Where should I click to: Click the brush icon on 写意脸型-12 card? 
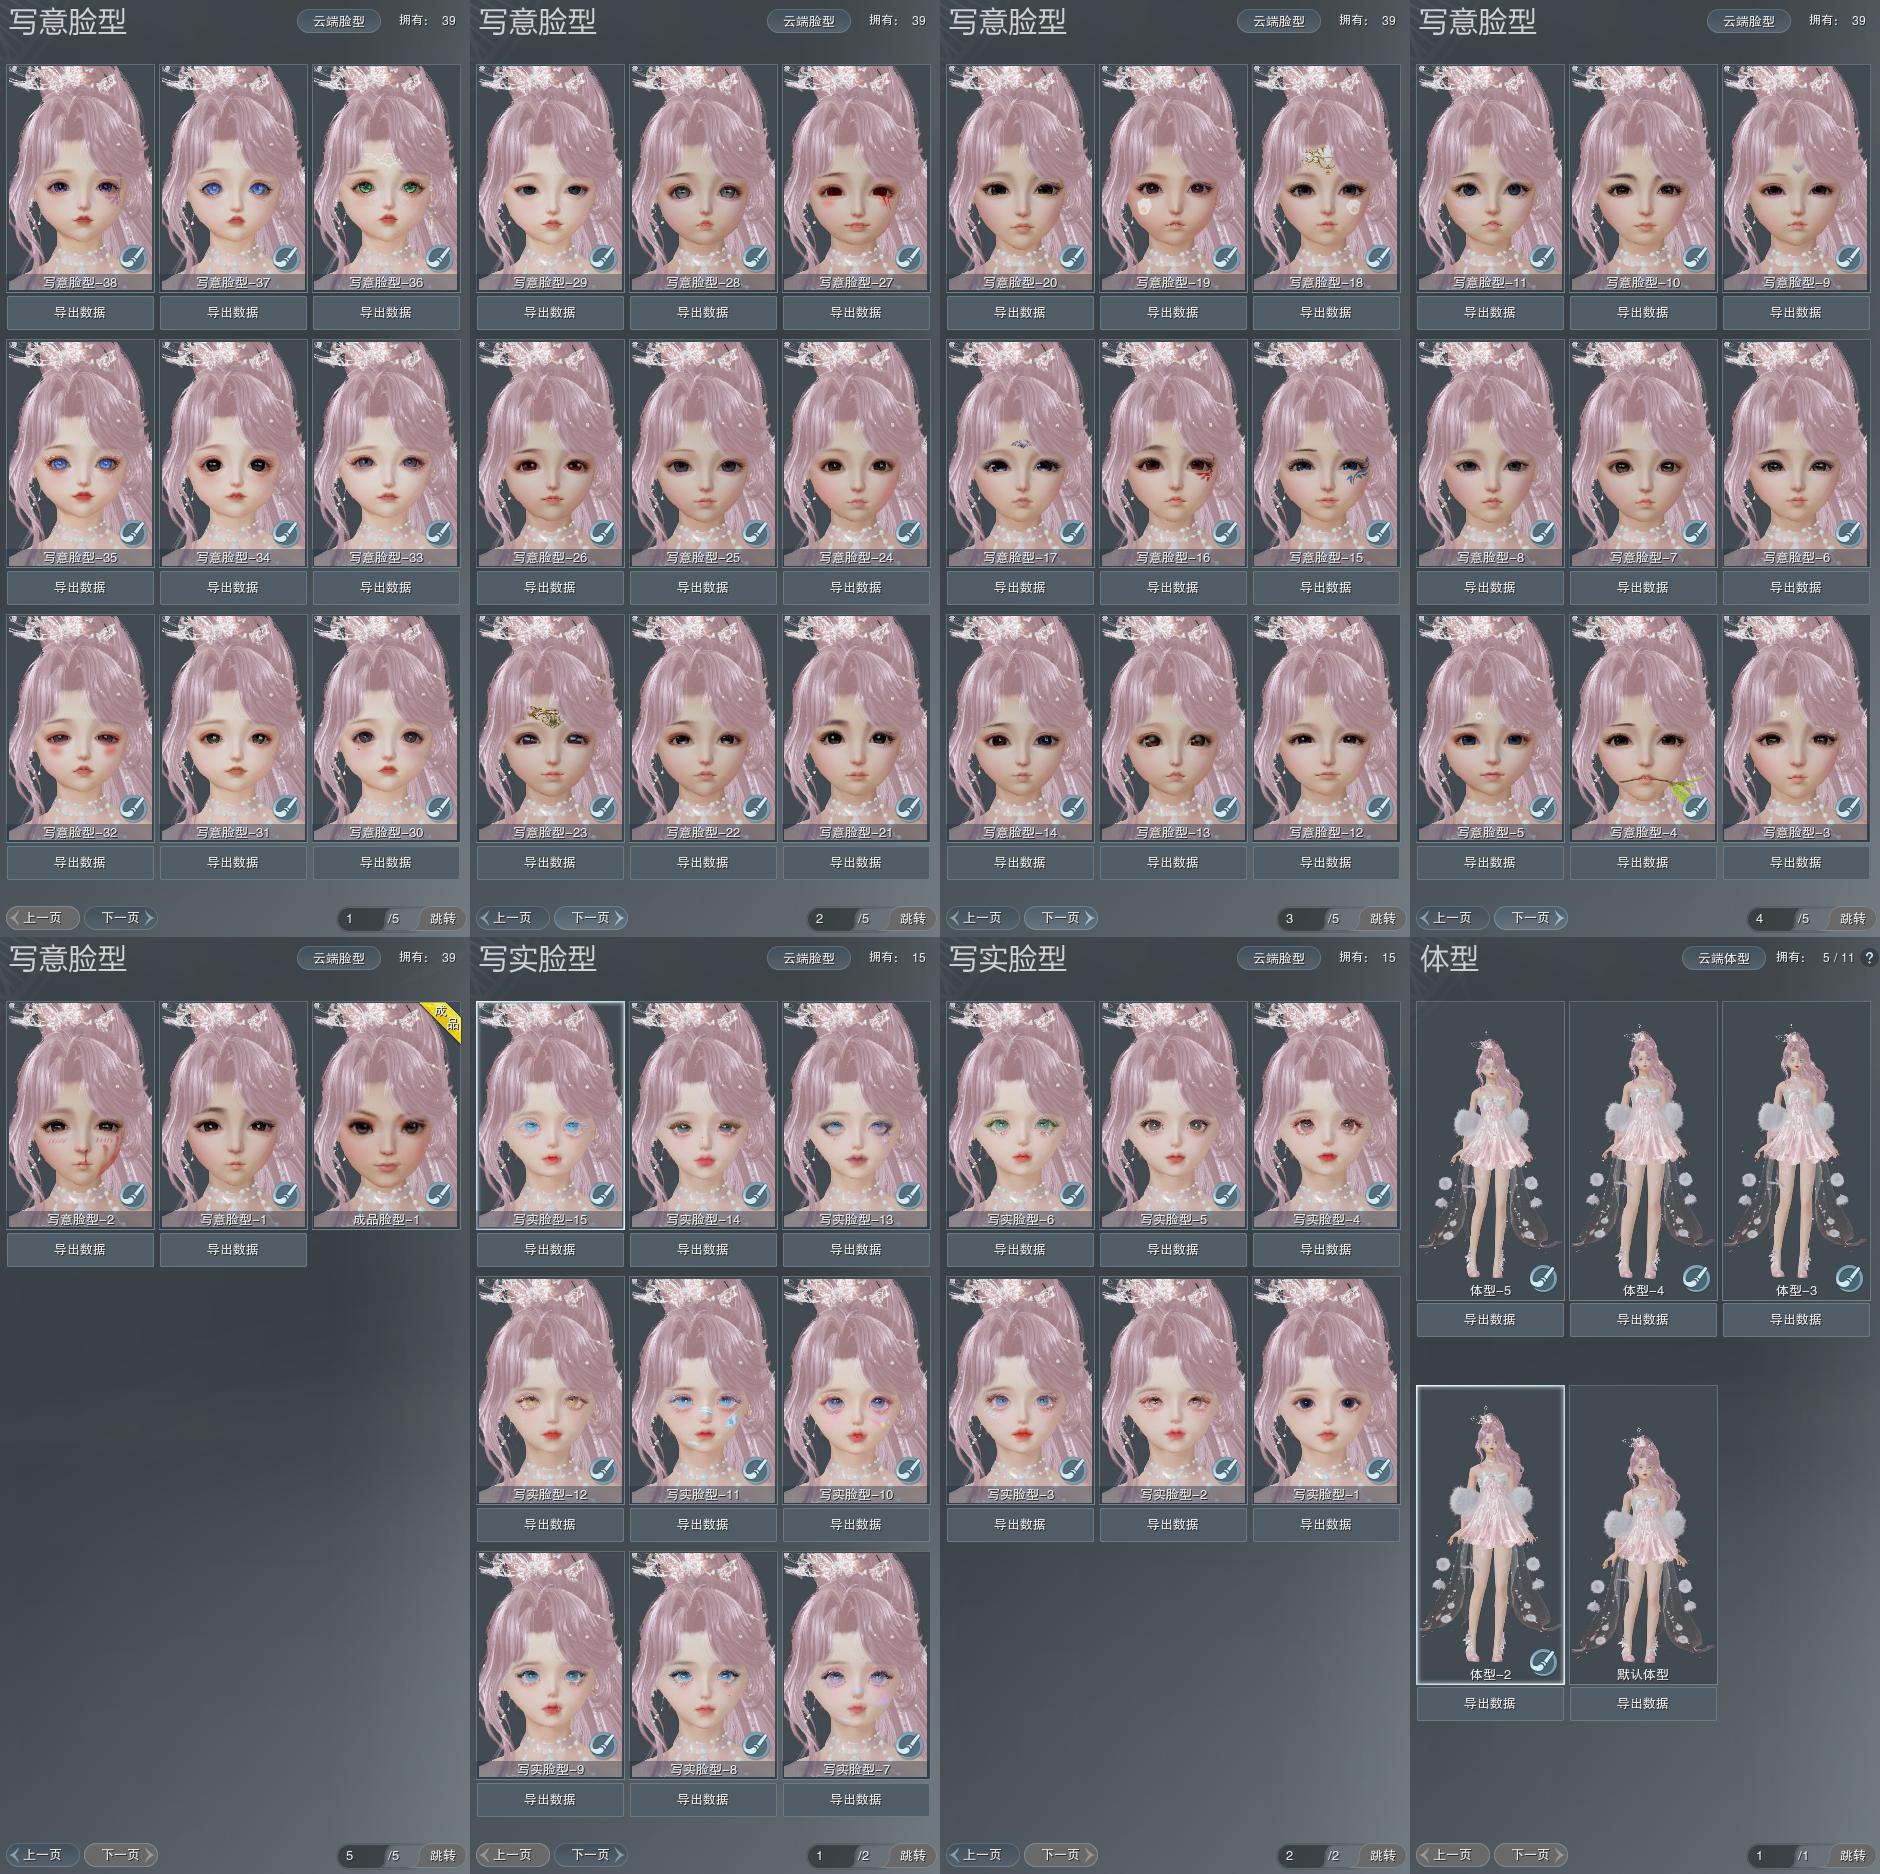(1379, 808)
